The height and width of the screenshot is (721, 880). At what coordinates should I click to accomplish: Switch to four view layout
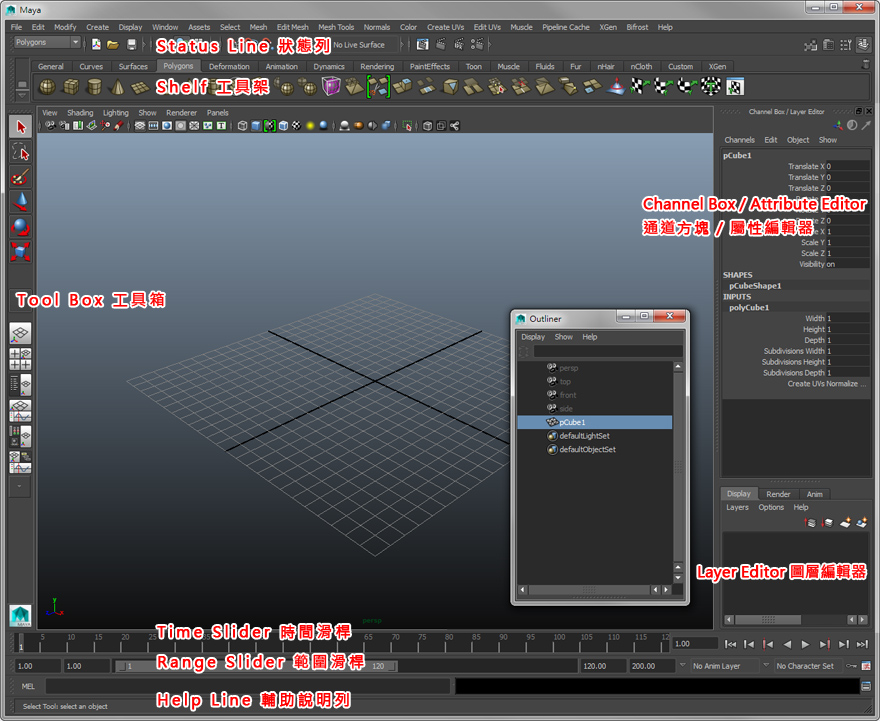[20, 359]
